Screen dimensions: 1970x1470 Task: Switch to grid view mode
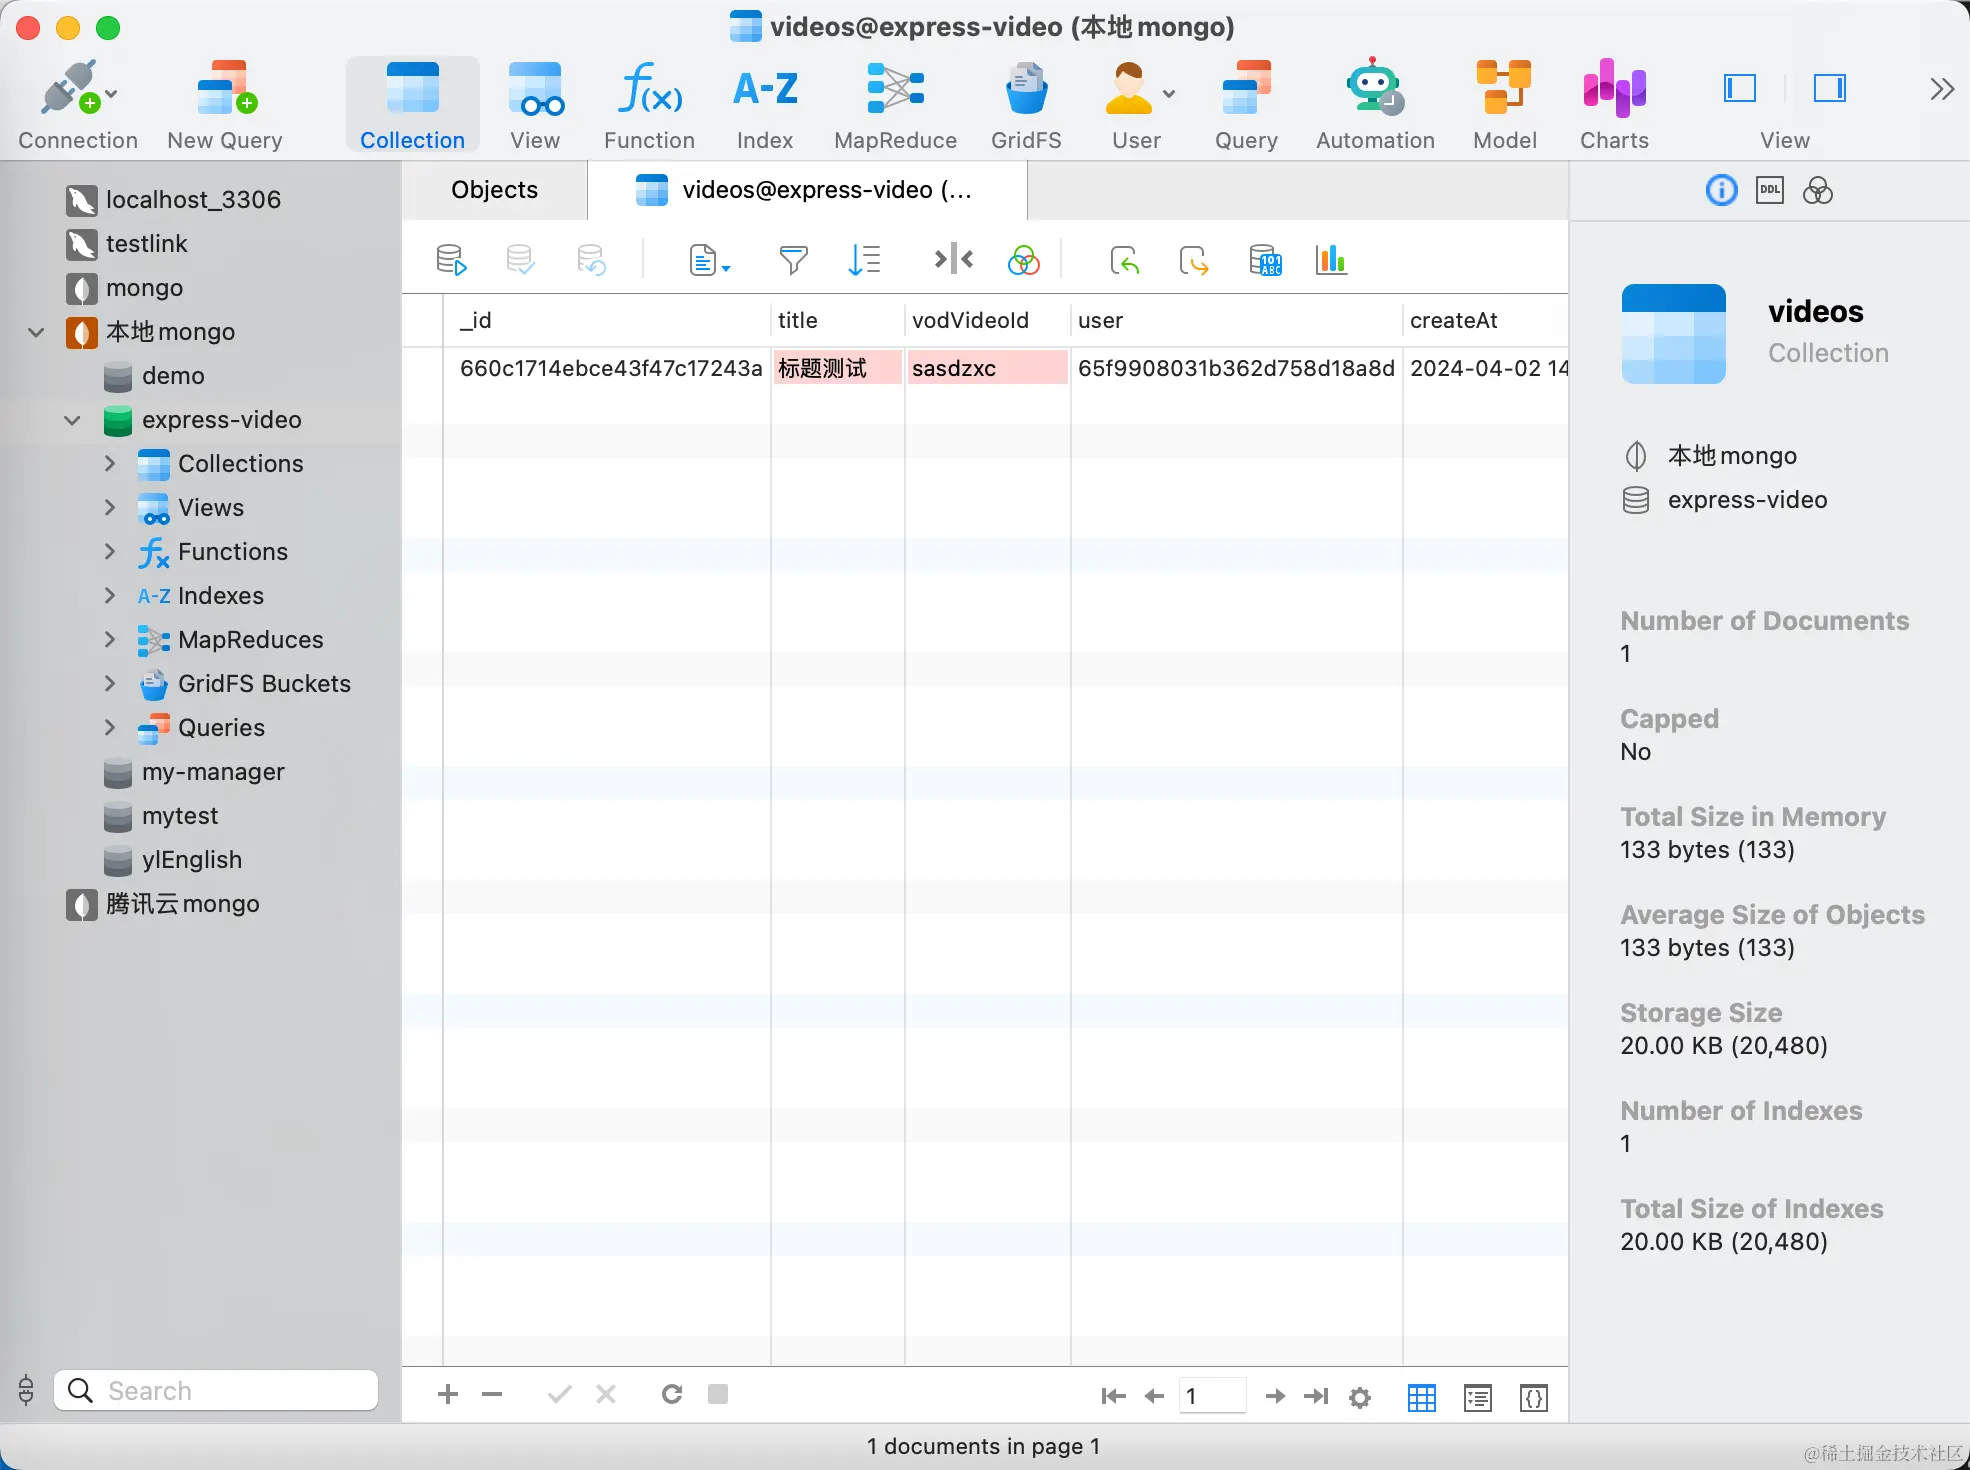point(1421,1397)
